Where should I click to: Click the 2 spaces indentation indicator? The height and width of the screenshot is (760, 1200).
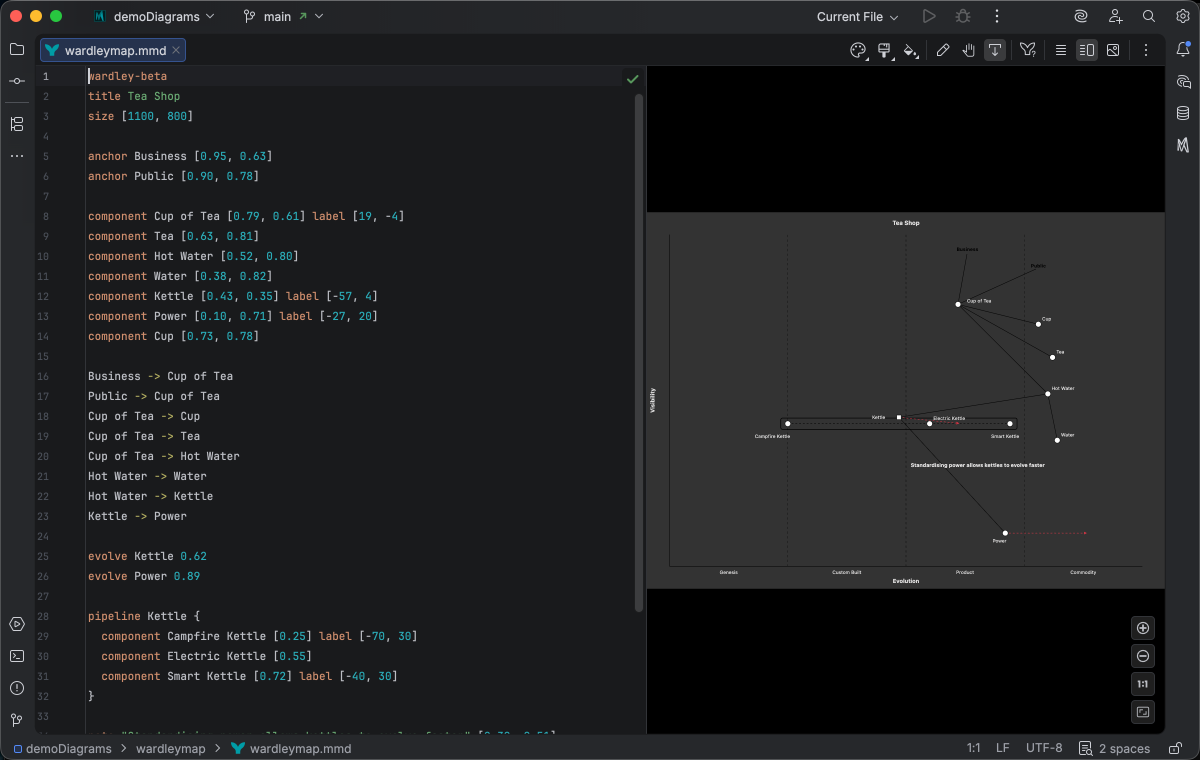pyautogui.click(x=1125, y=748)
